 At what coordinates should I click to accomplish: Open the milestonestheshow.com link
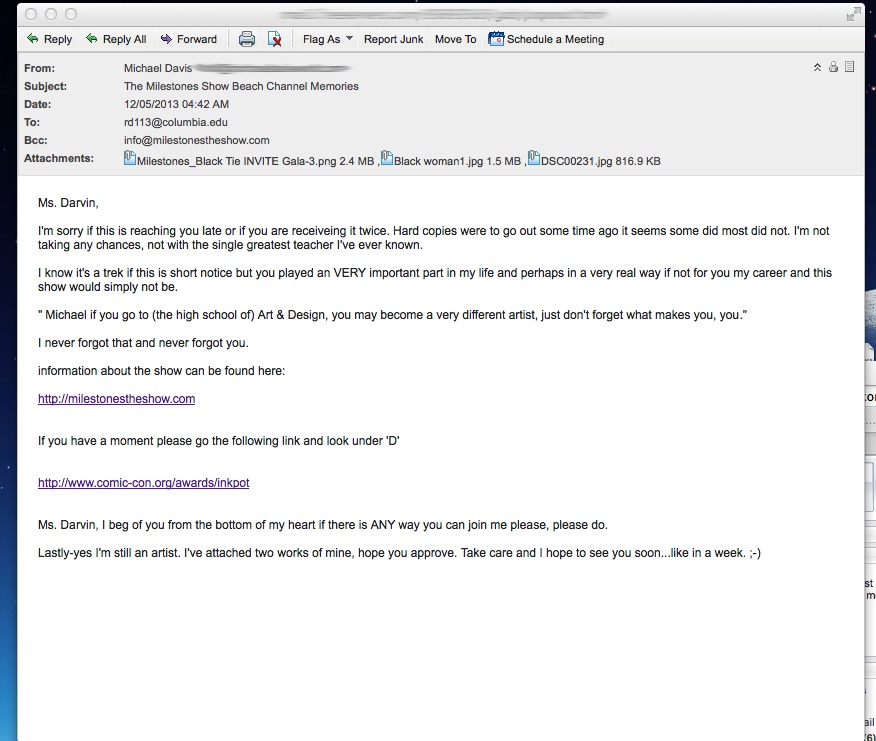click(116, 399)
